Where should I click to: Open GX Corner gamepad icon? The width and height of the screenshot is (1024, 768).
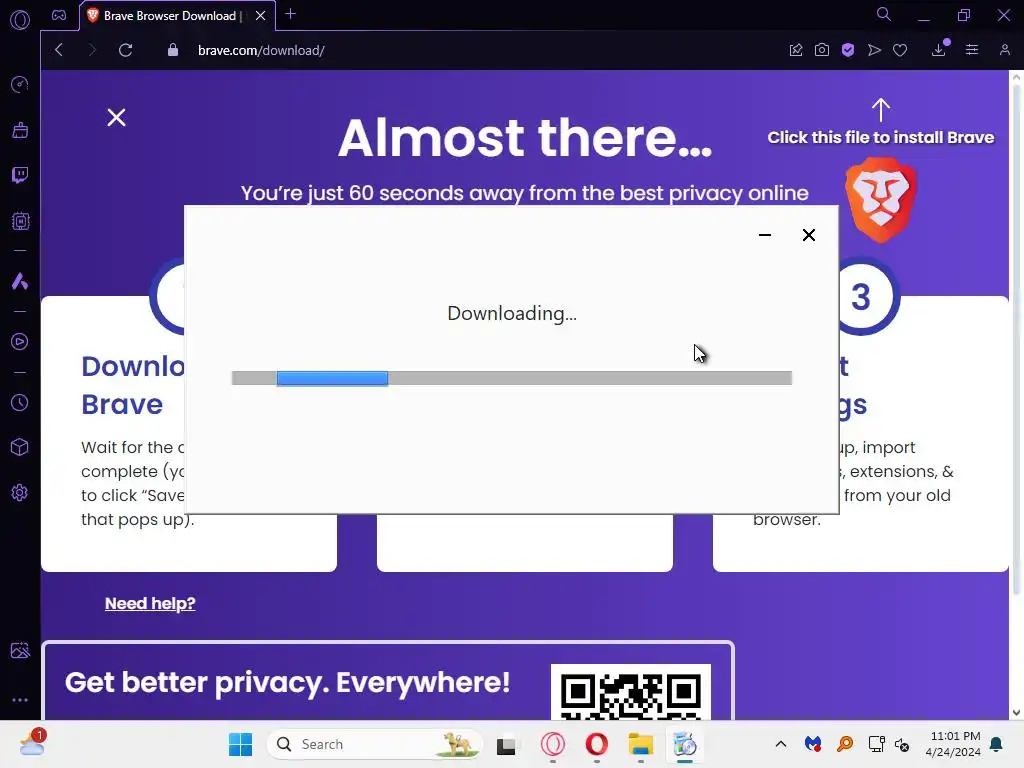click(x=59, y=16)
